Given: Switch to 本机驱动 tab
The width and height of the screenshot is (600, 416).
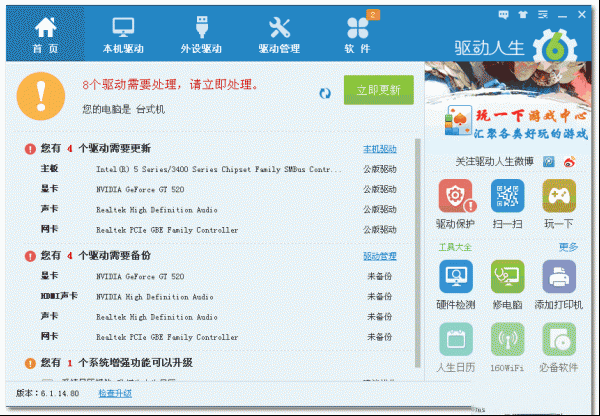Looking at the screenshot, I should click(123, 34).
